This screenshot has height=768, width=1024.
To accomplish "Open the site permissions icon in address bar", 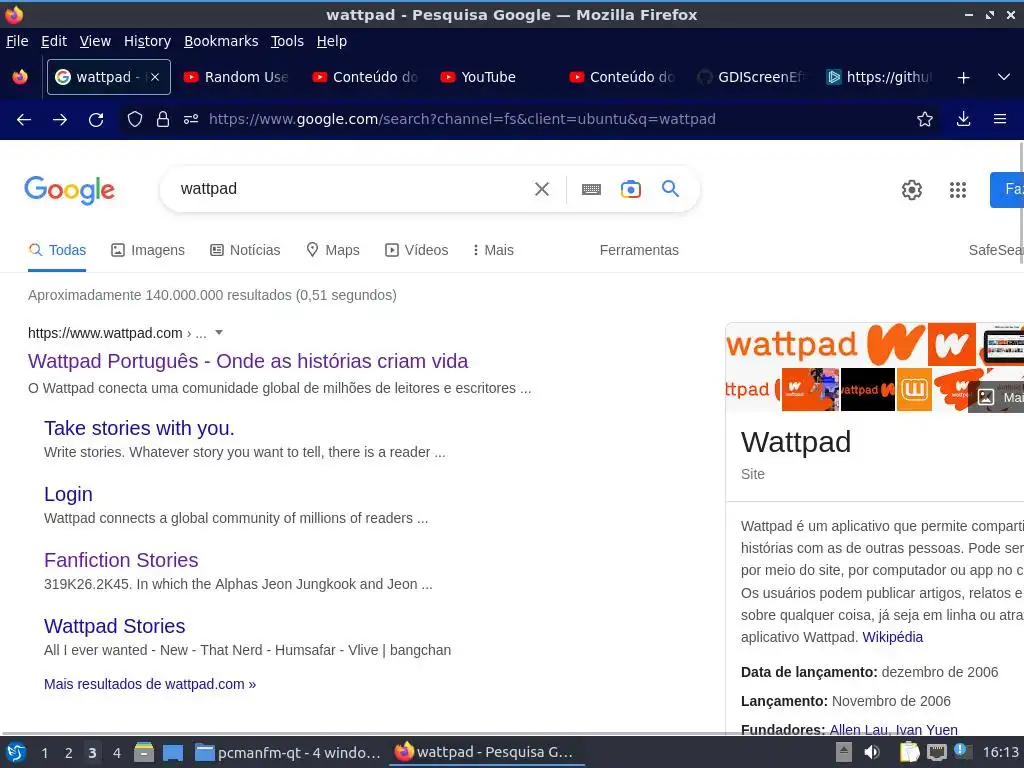I will click(x=191, y=119).
